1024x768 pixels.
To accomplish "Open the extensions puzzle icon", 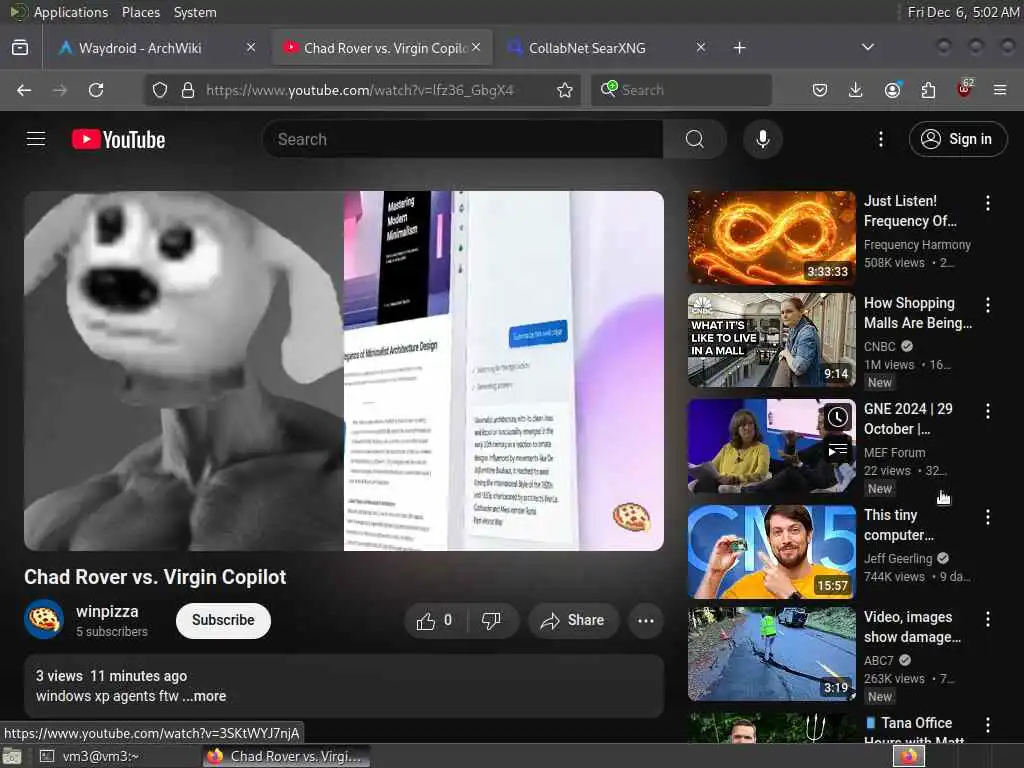I will (928, 90).
